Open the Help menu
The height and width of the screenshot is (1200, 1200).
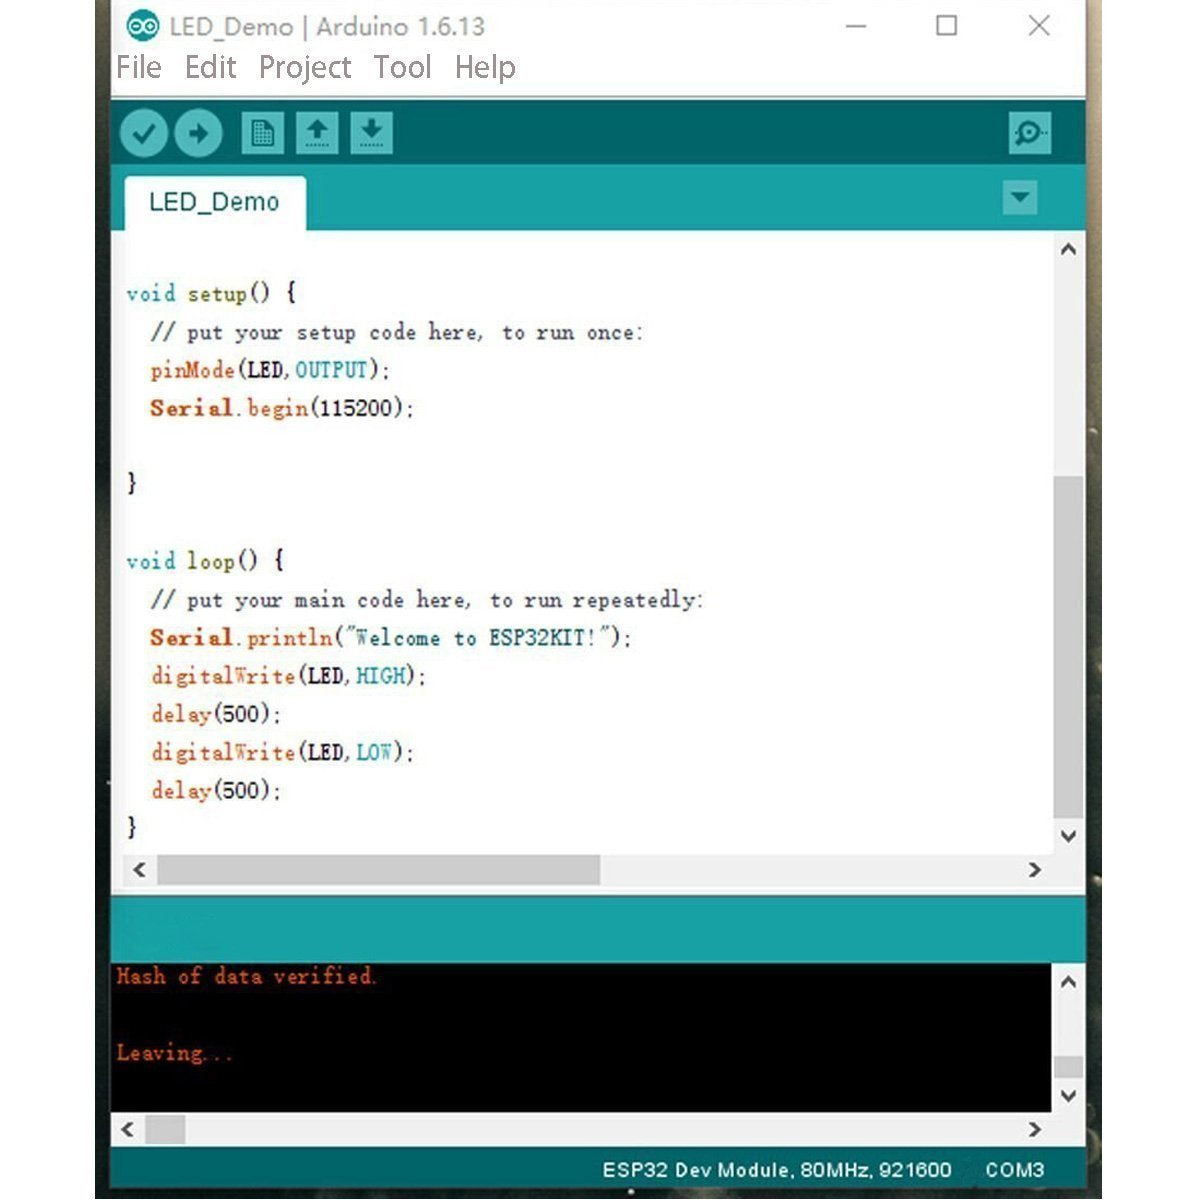pyautogui.click(x=485, y=68)
